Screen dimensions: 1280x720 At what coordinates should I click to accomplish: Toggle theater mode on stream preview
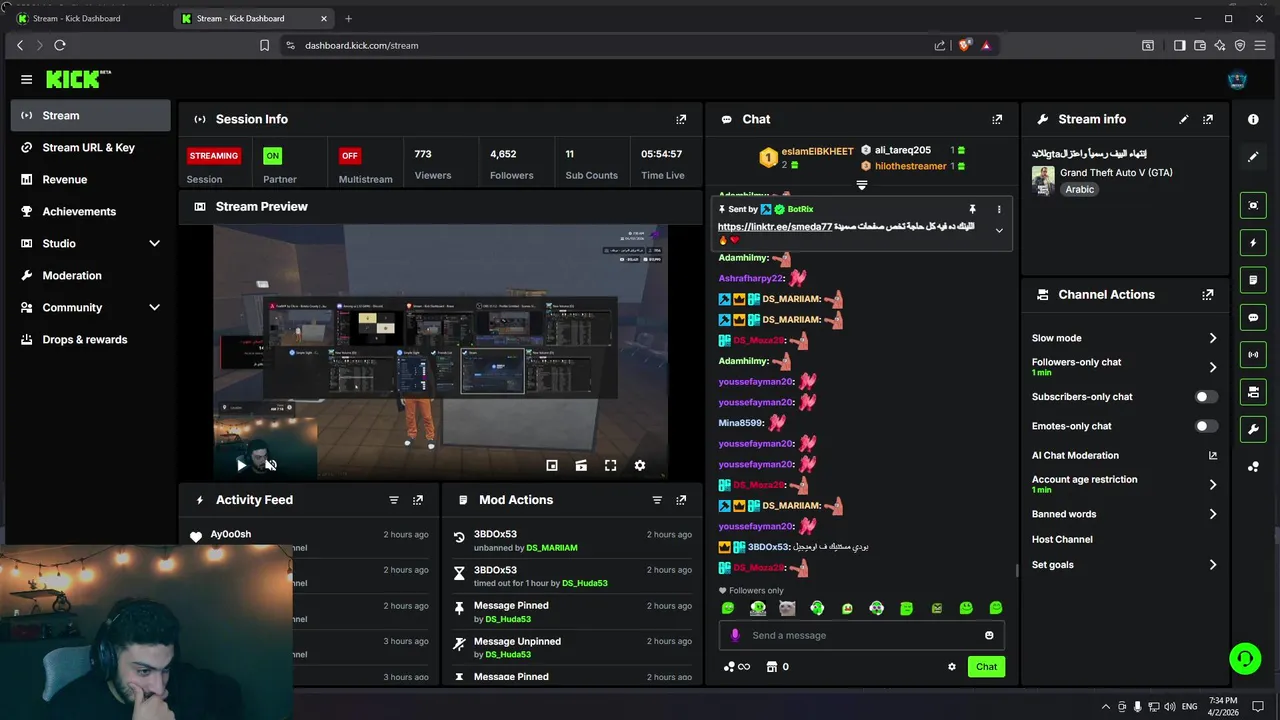[581, 465]
